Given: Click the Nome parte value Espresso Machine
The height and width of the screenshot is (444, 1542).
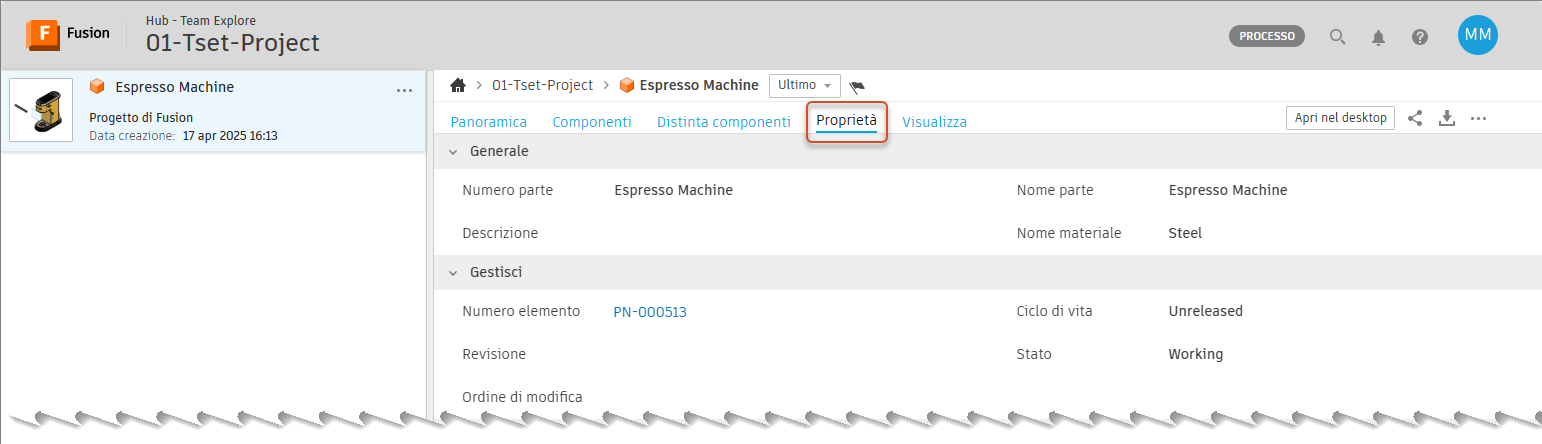Looking at the screenshot, I should [x=1228, y=190].
